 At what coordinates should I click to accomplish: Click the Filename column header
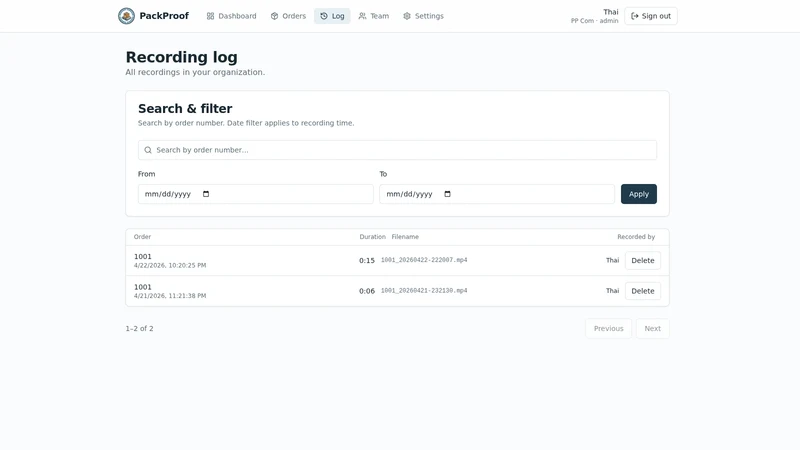[405, 237]
